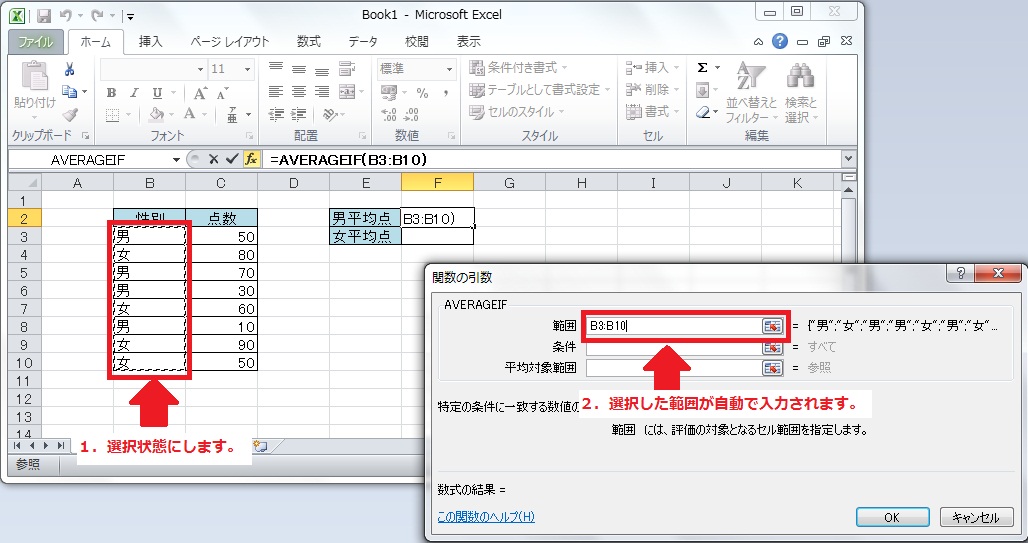
Task: Click the 平均対象範囲 input field
Action: [x=673, y=368]
